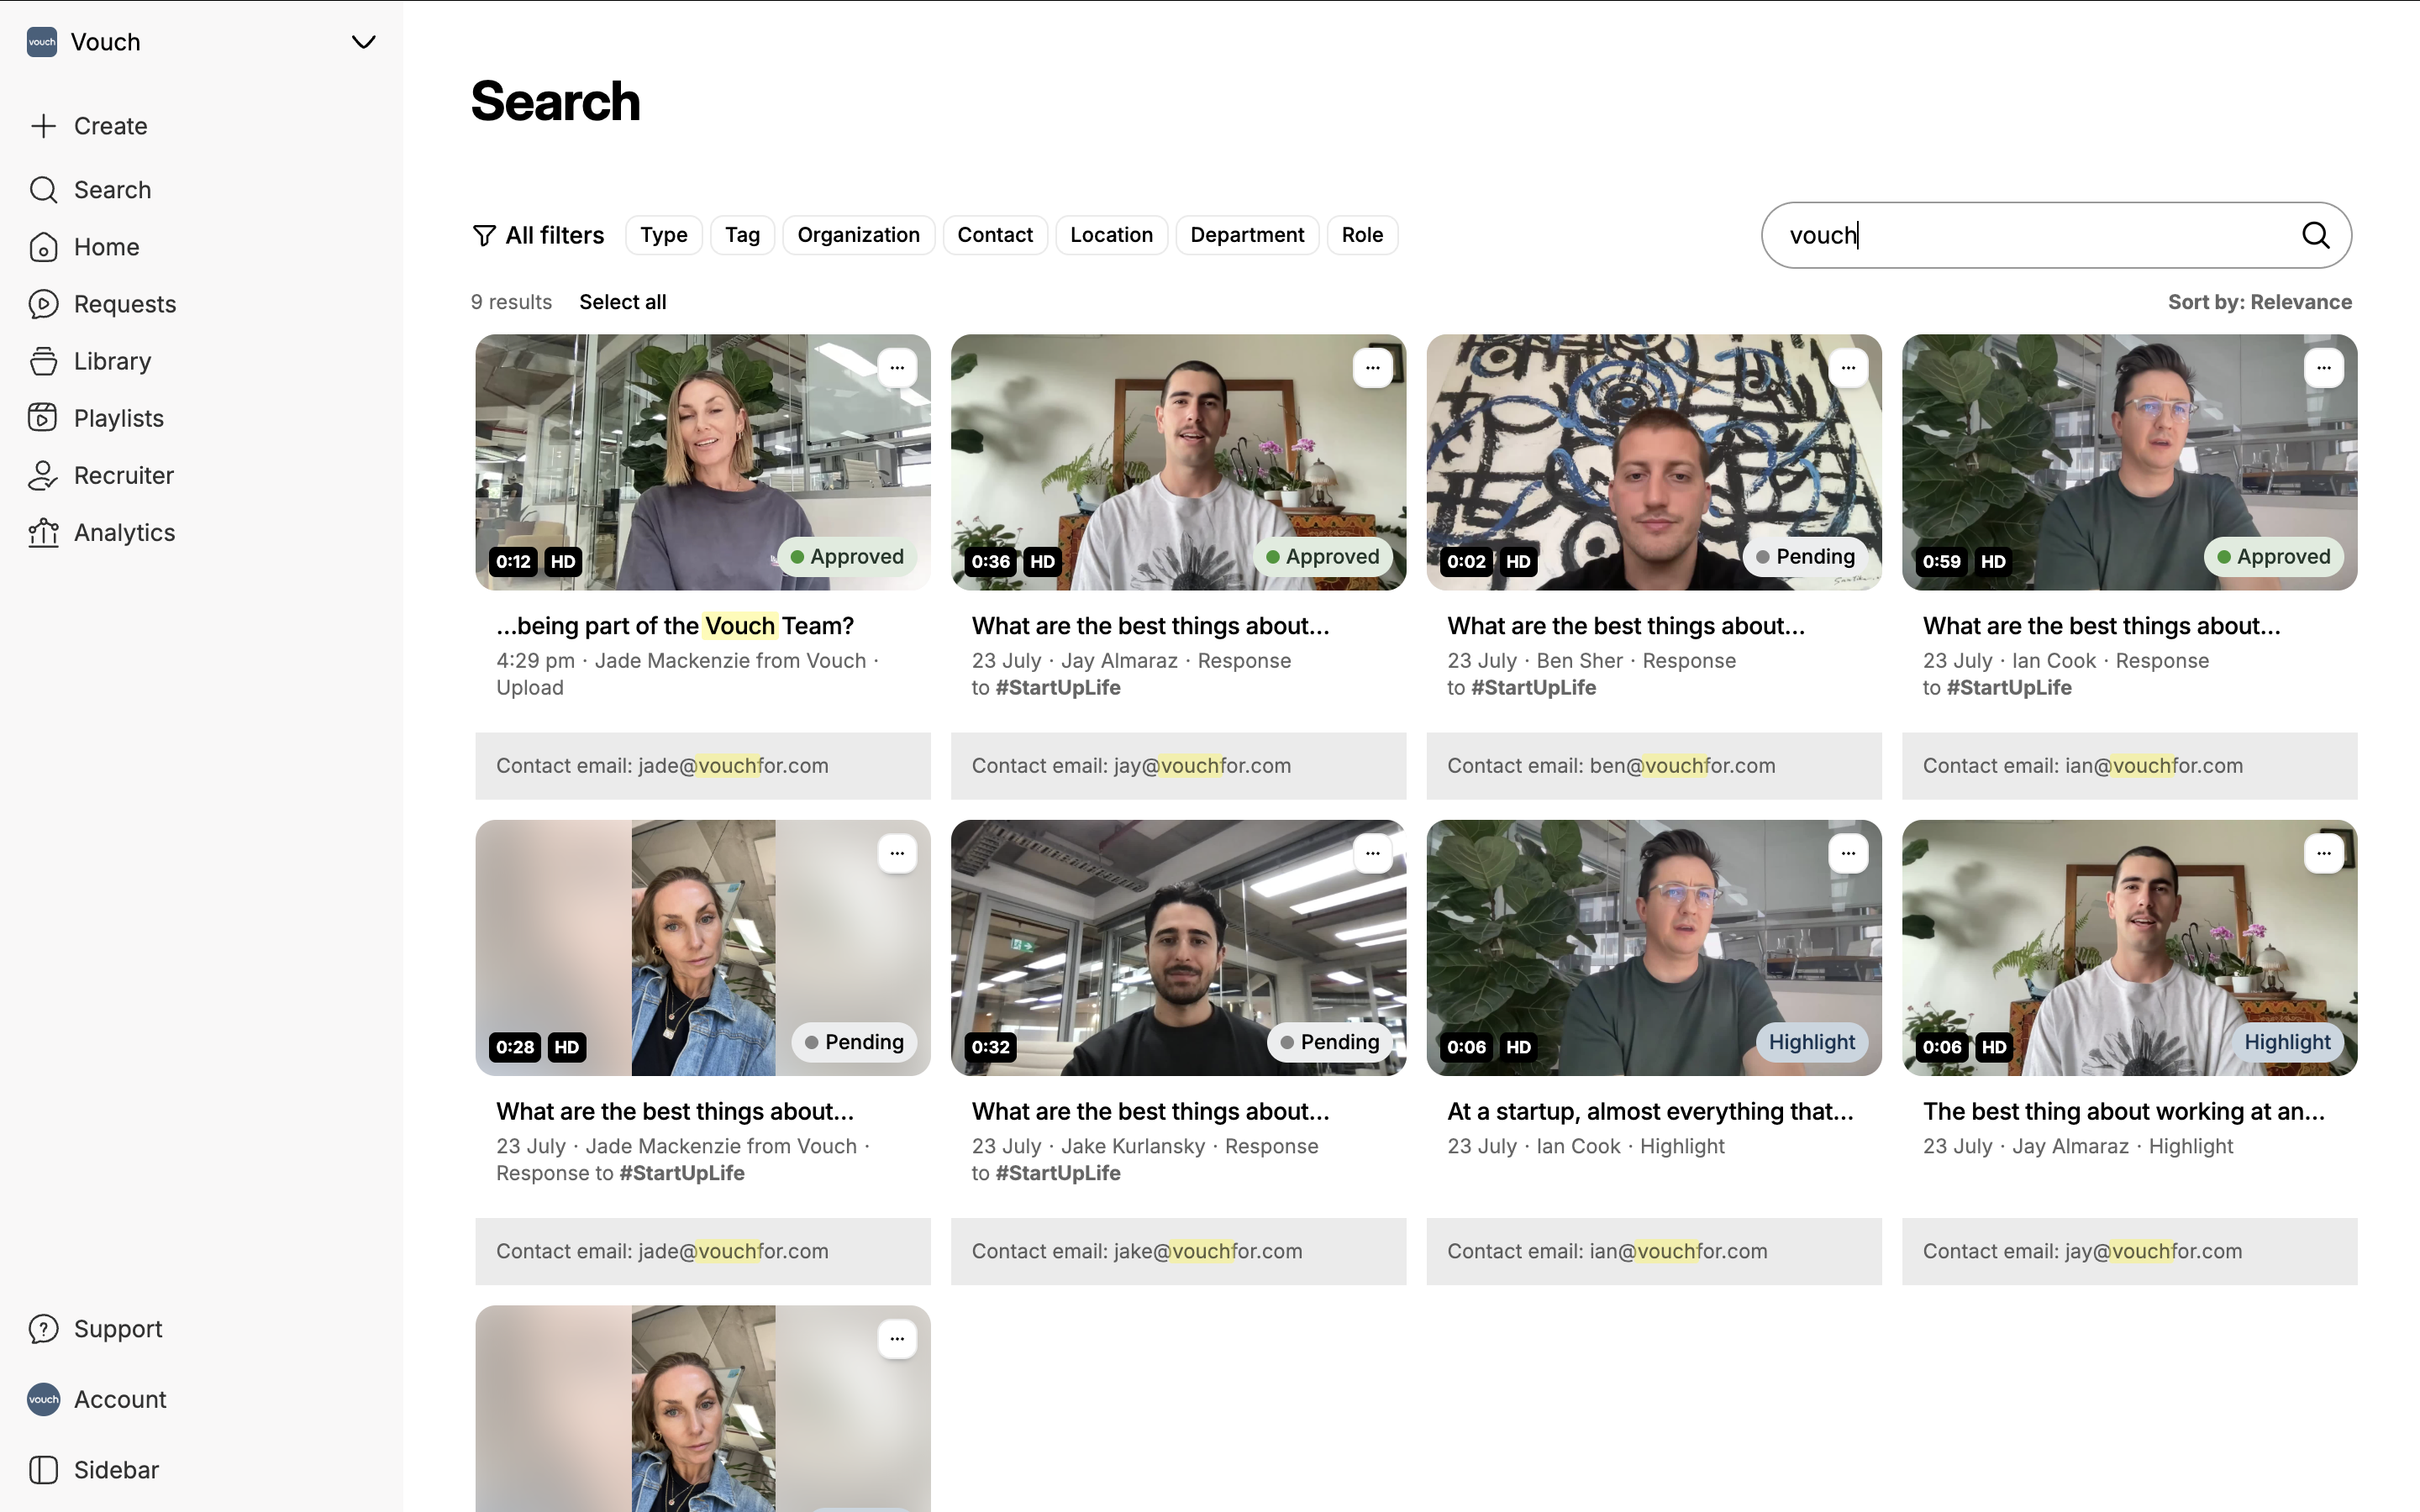
Task: Click the Approved badge on Jay Almaraz video
Action: 1322,557
